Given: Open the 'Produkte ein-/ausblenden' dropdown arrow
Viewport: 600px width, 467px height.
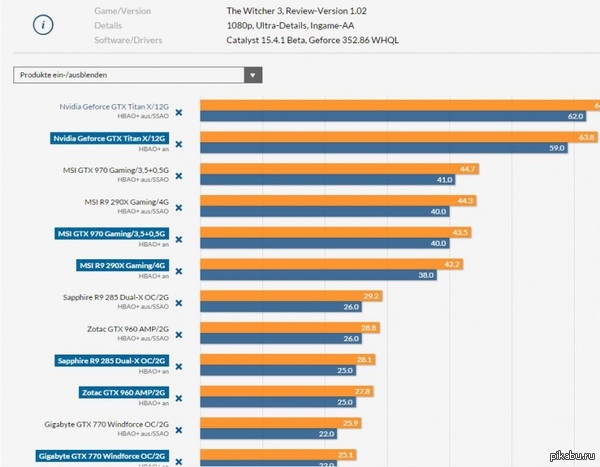Looking at the screenshot, I should click(x=253, y=75).
